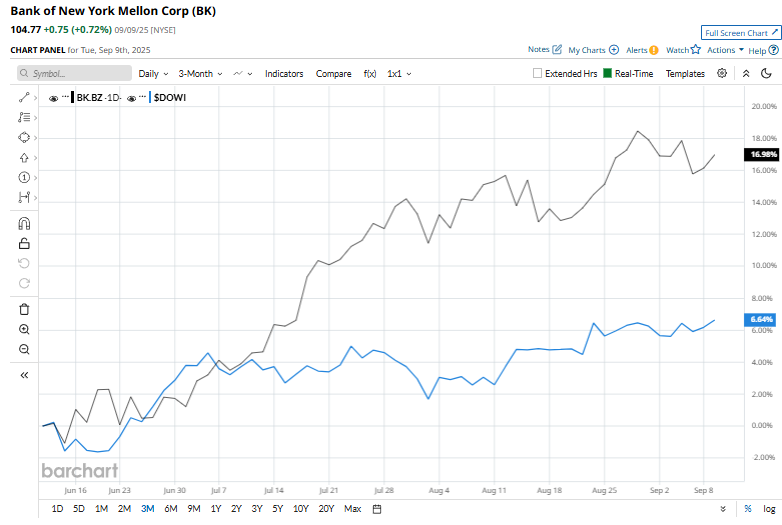Toggle visibility eye for BK.BZ series

pos(53,98)
